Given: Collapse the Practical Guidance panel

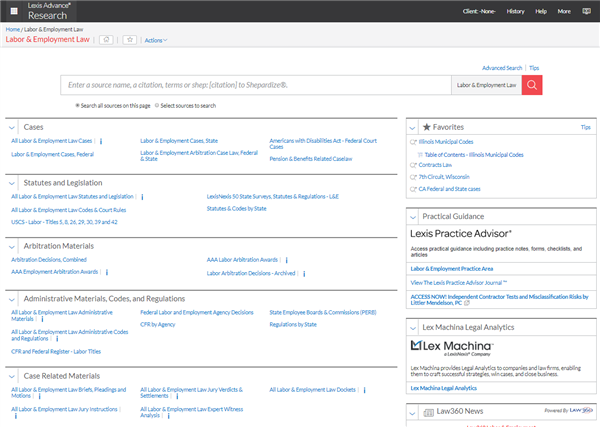Looking at the screenshot, I should point(412,217).
